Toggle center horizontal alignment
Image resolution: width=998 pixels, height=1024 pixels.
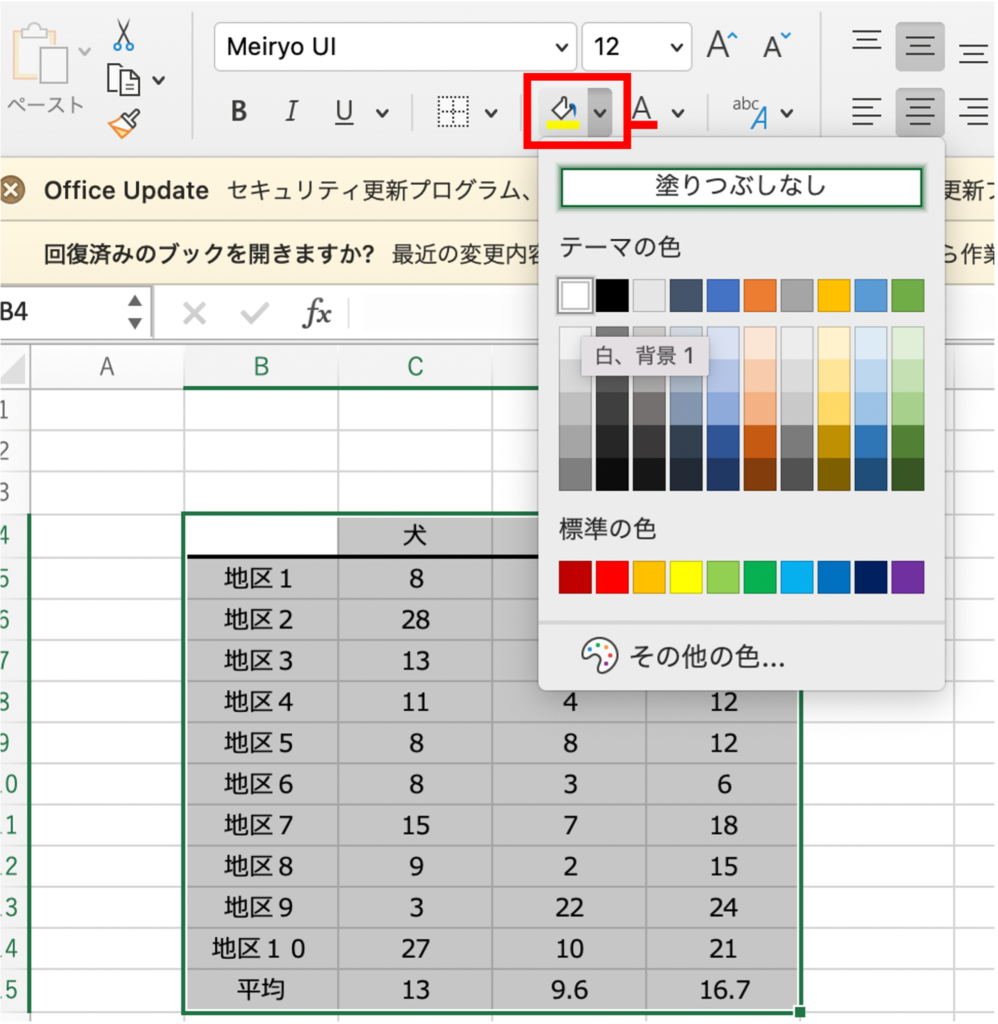point(920,112)
